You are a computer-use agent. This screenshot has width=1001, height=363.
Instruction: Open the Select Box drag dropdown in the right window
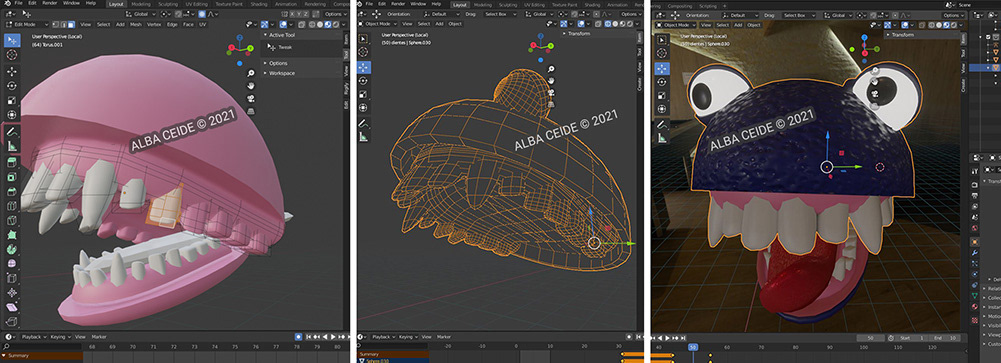click(799, 15)
